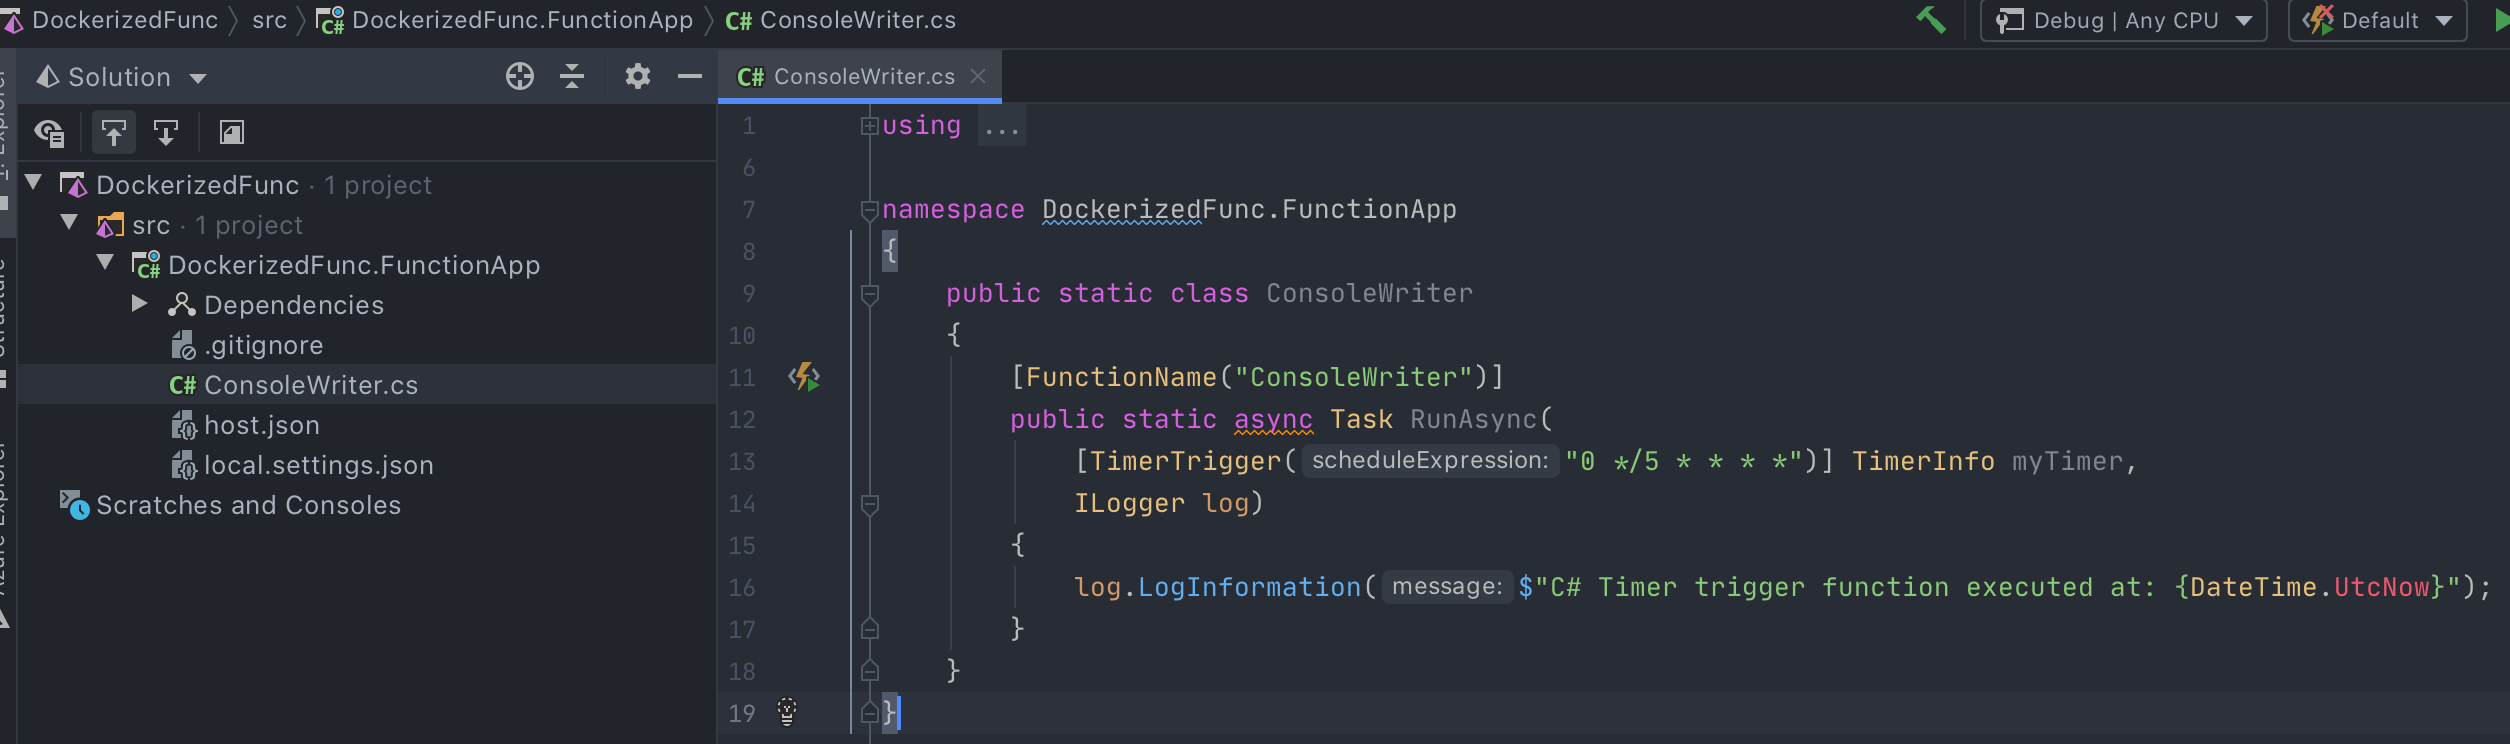The image size is (2510, 744).
Task: Toggle the autoscroll from source icon
Action: (114, 132)
